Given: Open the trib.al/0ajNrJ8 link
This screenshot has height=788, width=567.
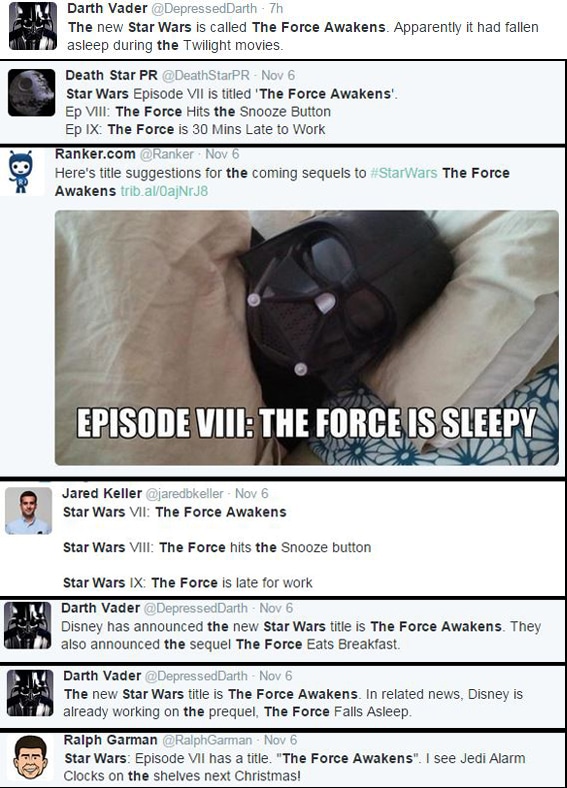Looking at the screenshot, I should 164,191.
